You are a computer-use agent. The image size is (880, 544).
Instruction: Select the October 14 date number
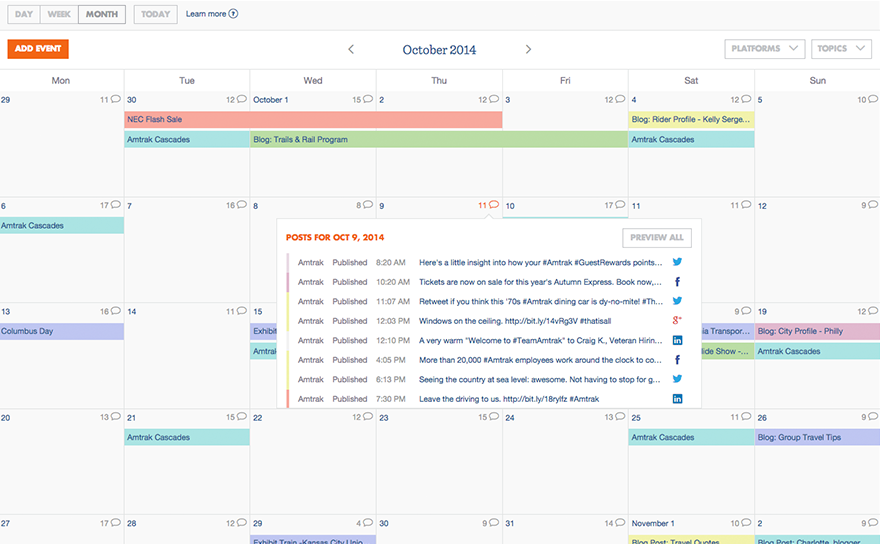[x=131, y=312]
